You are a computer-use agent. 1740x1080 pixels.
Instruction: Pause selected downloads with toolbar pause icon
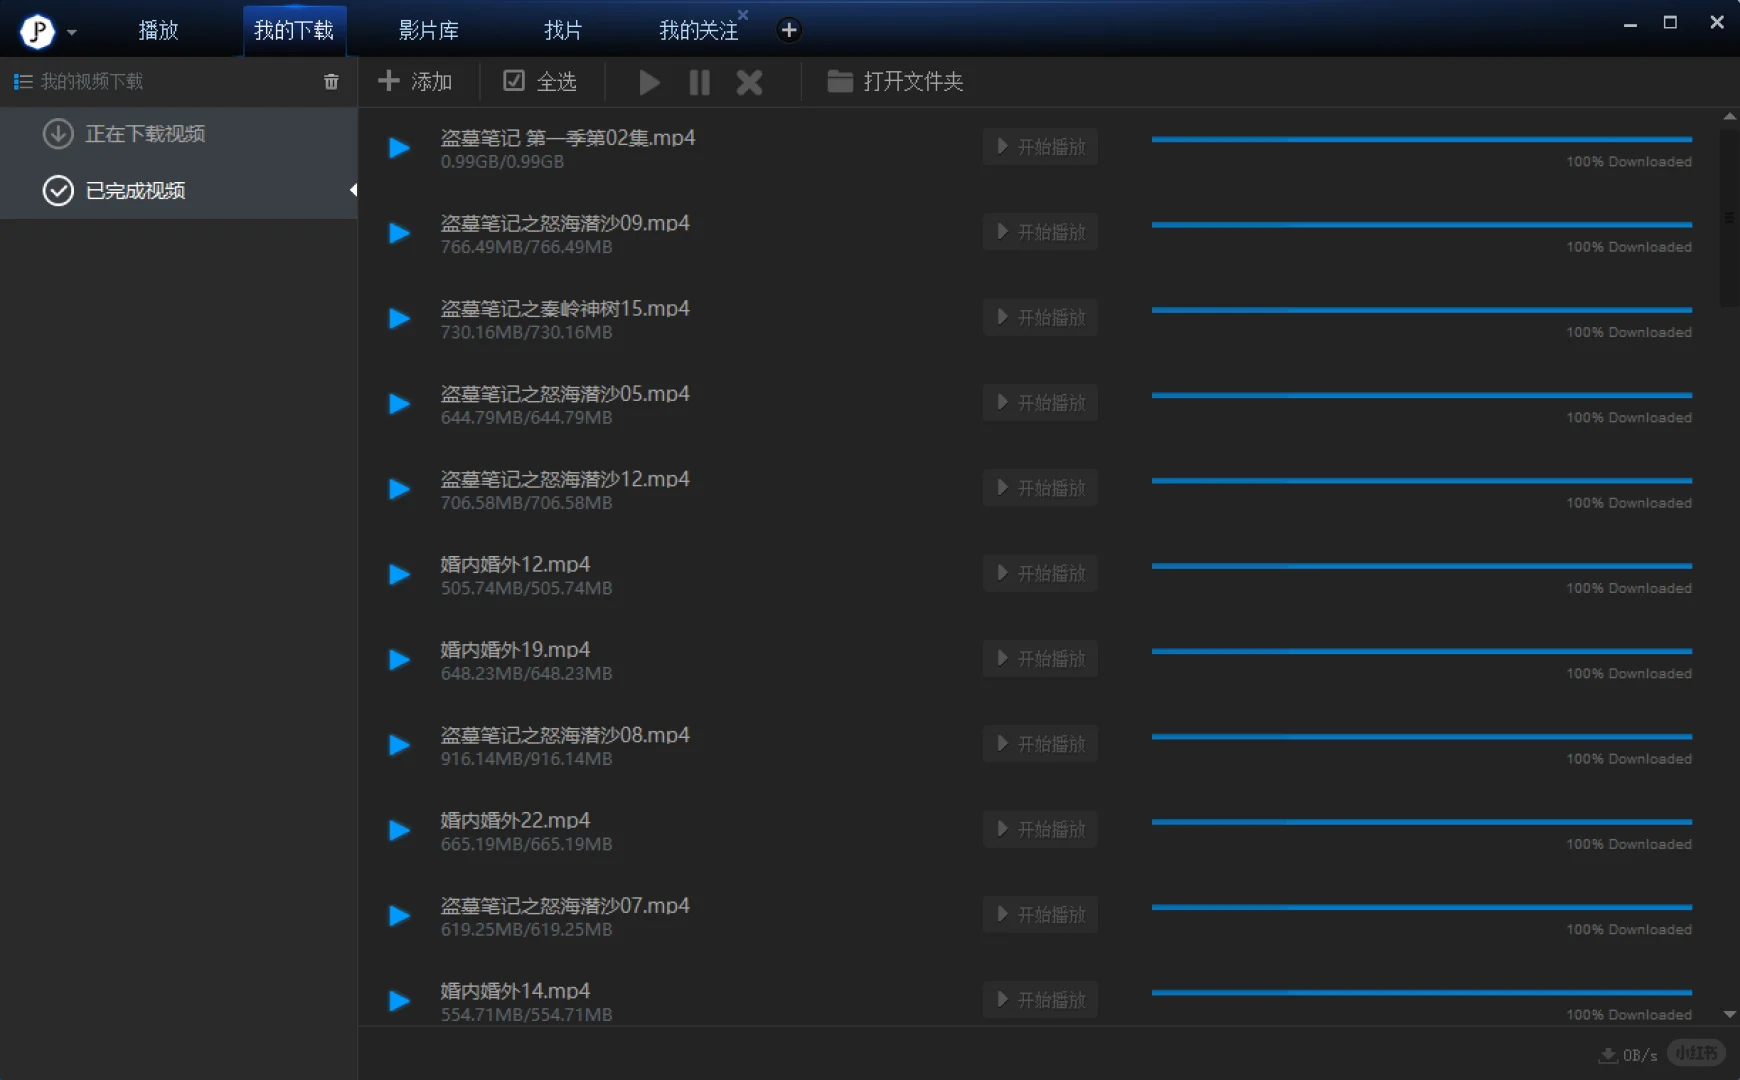click(700, 82)
